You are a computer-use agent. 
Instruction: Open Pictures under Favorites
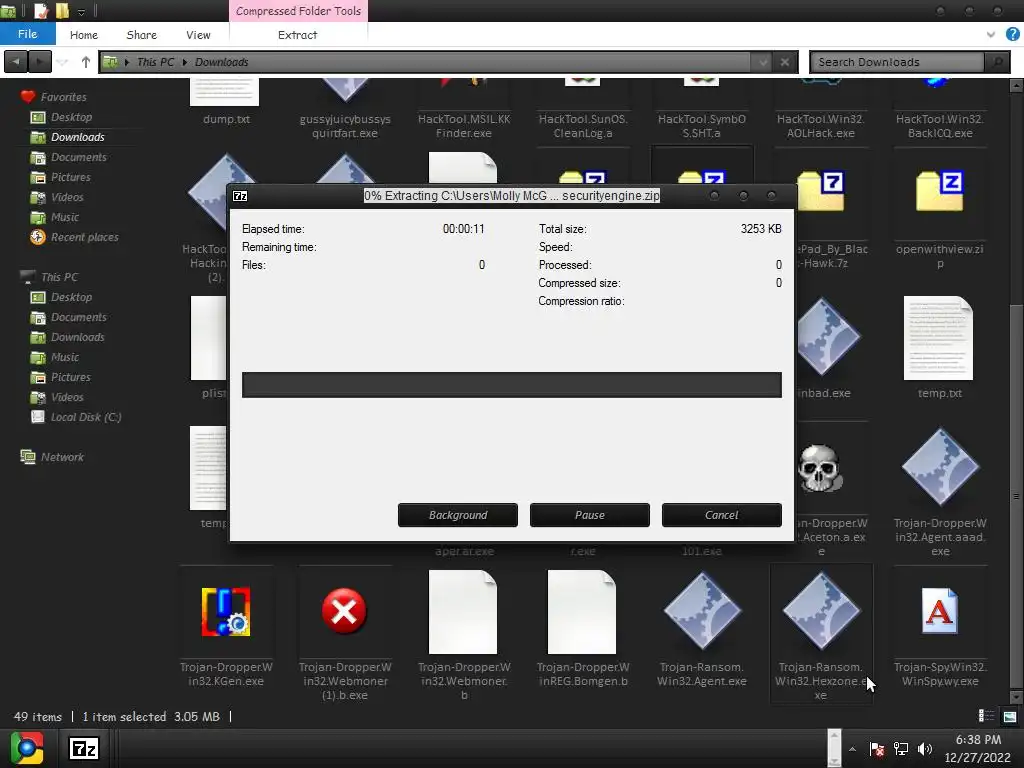coord(71,177)
